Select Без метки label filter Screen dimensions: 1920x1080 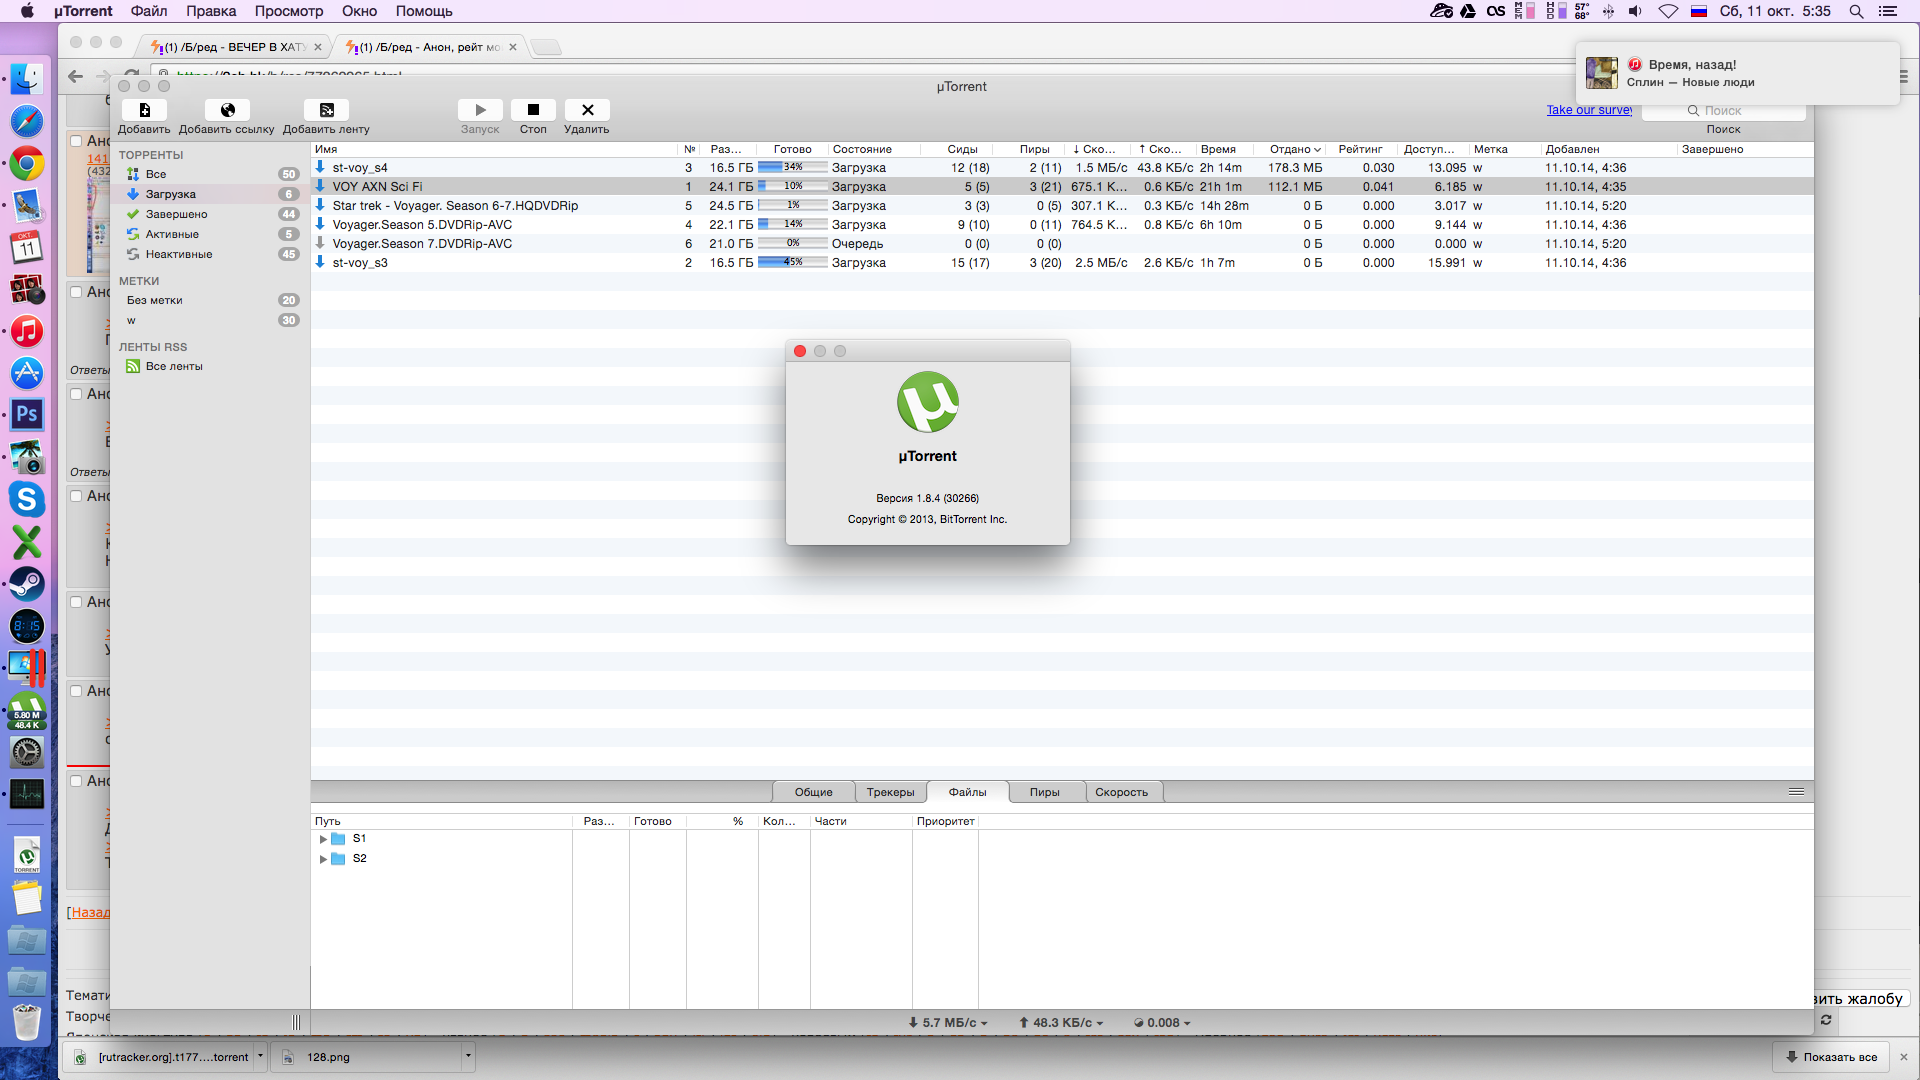pyautogui.click(x=211, y=300)
